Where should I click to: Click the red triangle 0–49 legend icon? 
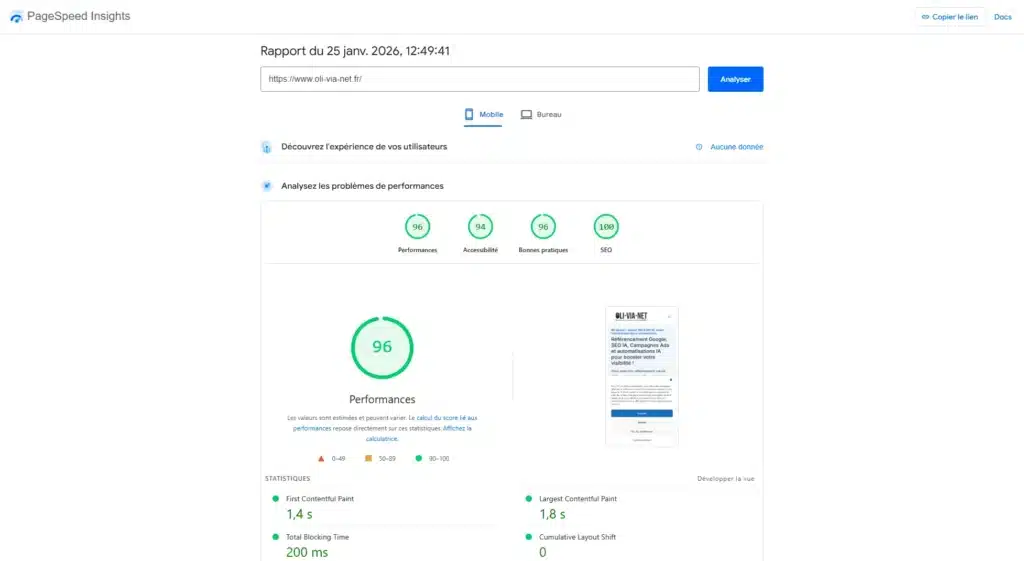pos(321,458)
